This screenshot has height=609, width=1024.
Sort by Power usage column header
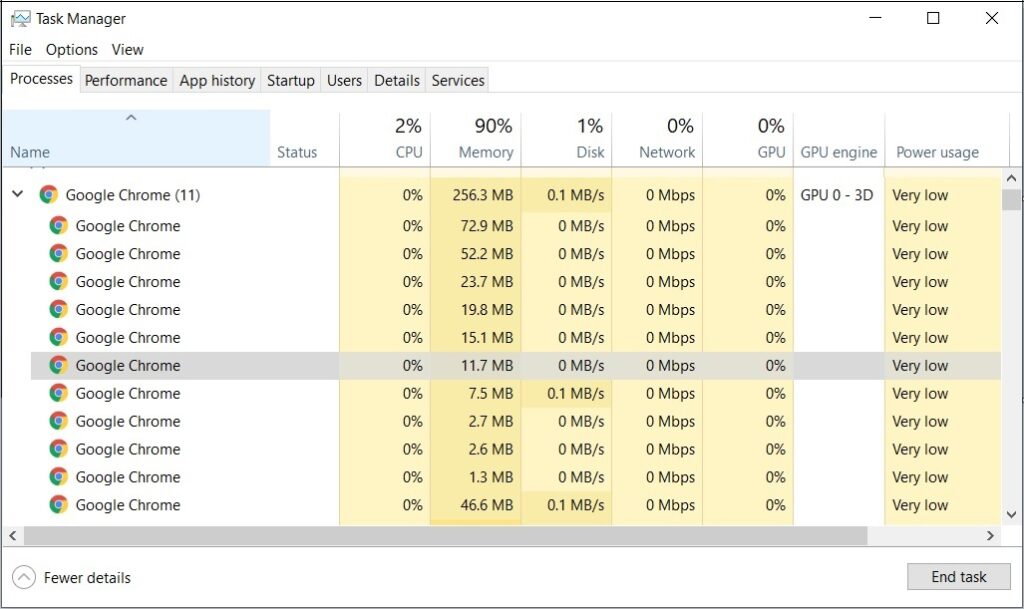[947, 138]
